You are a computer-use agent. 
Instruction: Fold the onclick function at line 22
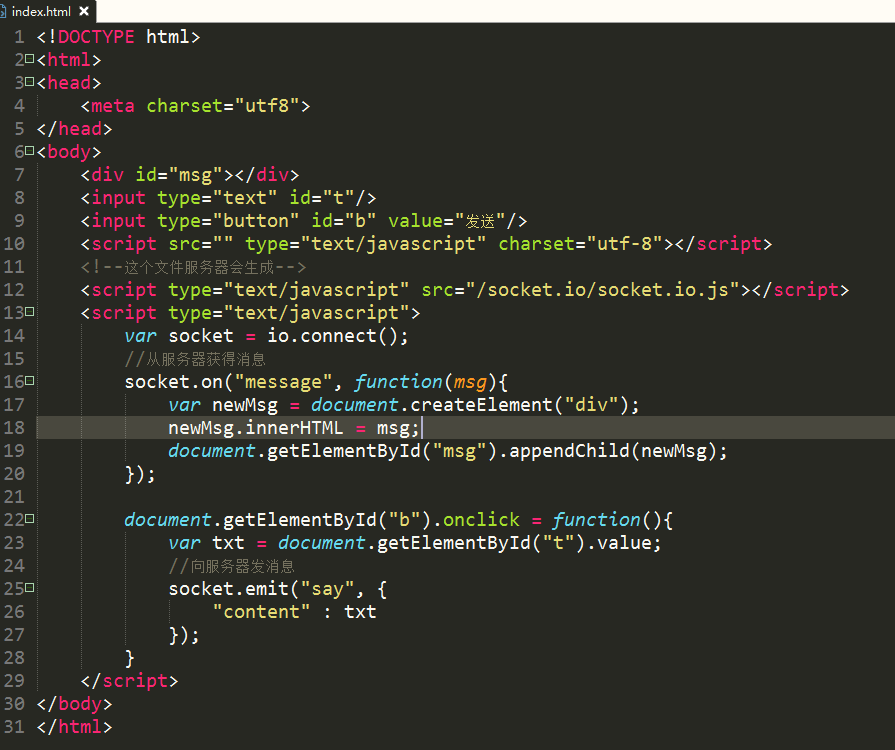pyautogui.click(x=29, y=520)
